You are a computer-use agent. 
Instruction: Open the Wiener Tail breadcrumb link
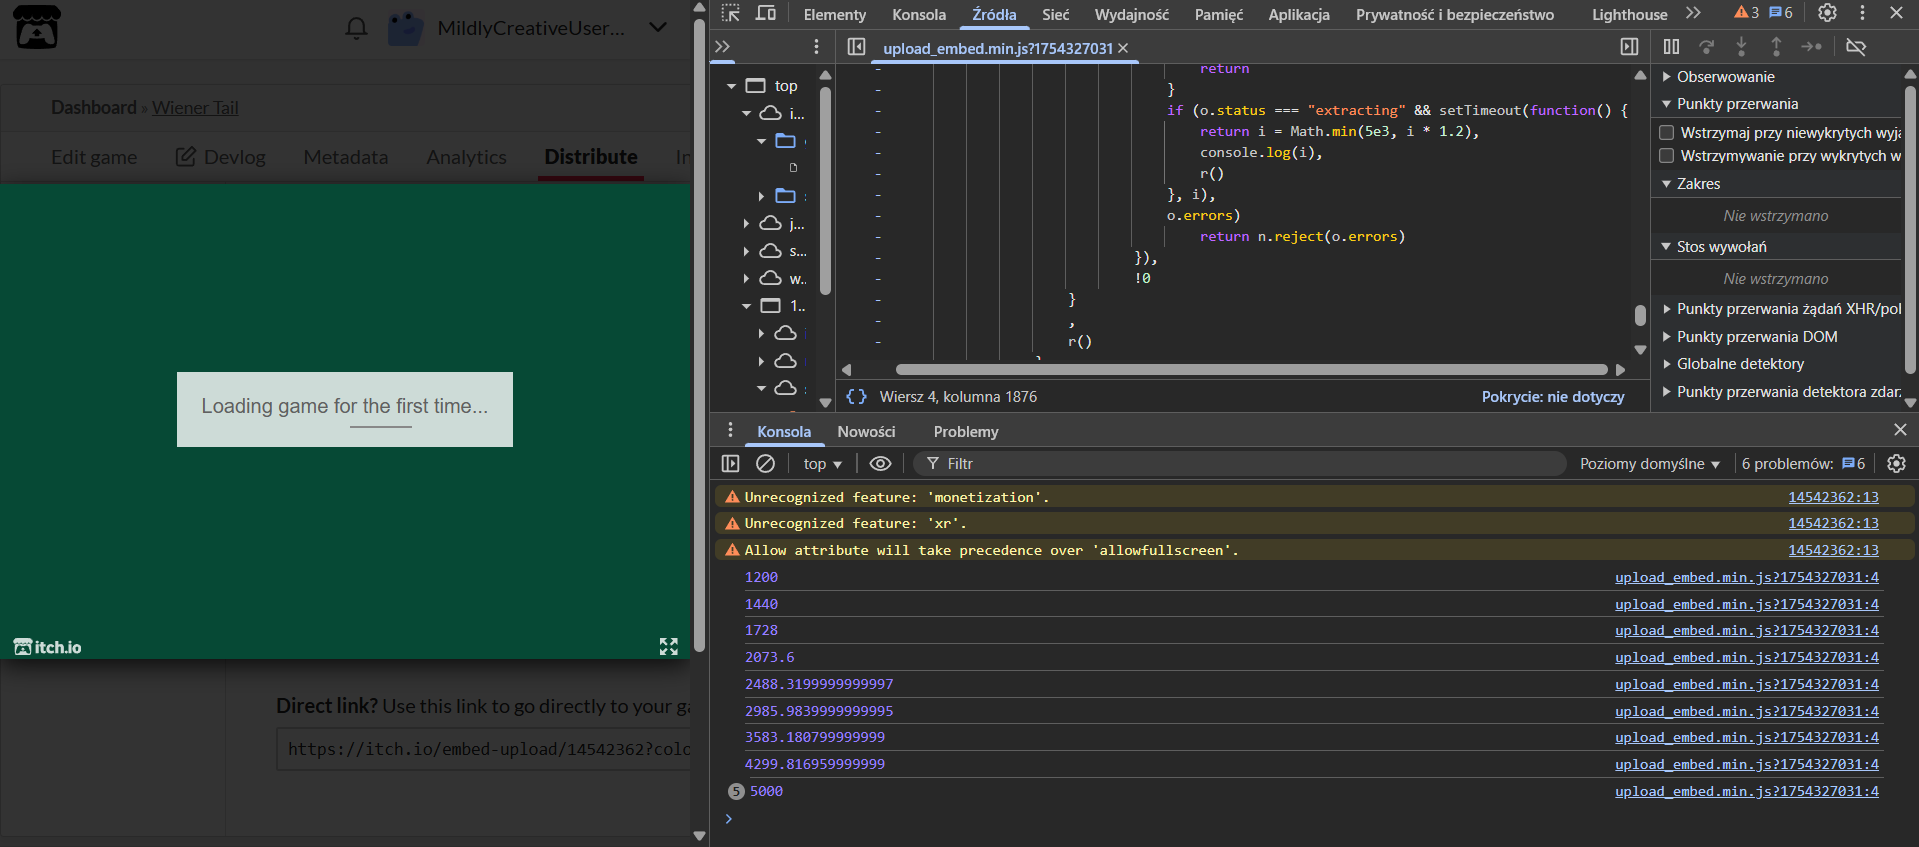[x=195, y=108]
